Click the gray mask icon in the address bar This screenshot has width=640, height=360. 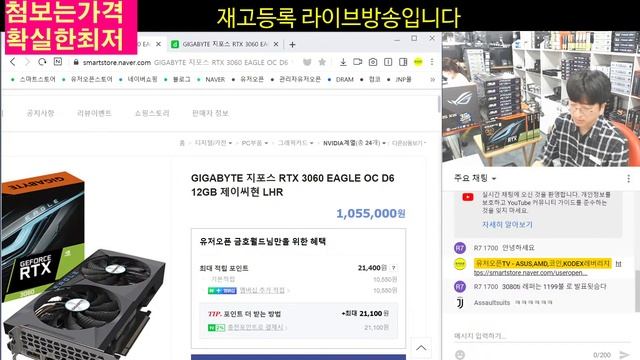coord(307,62)
